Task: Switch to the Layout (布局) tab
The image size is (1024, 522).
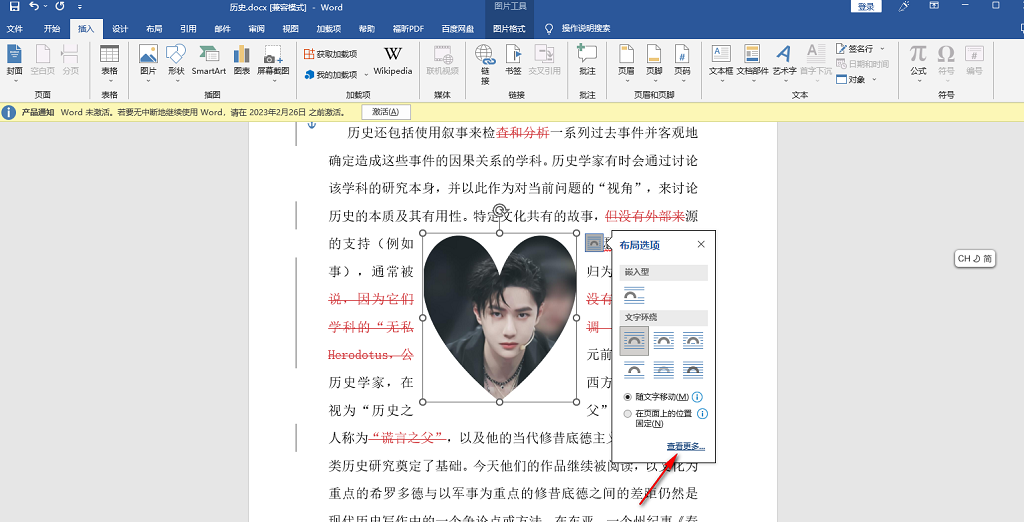Action: coord(154,29)
